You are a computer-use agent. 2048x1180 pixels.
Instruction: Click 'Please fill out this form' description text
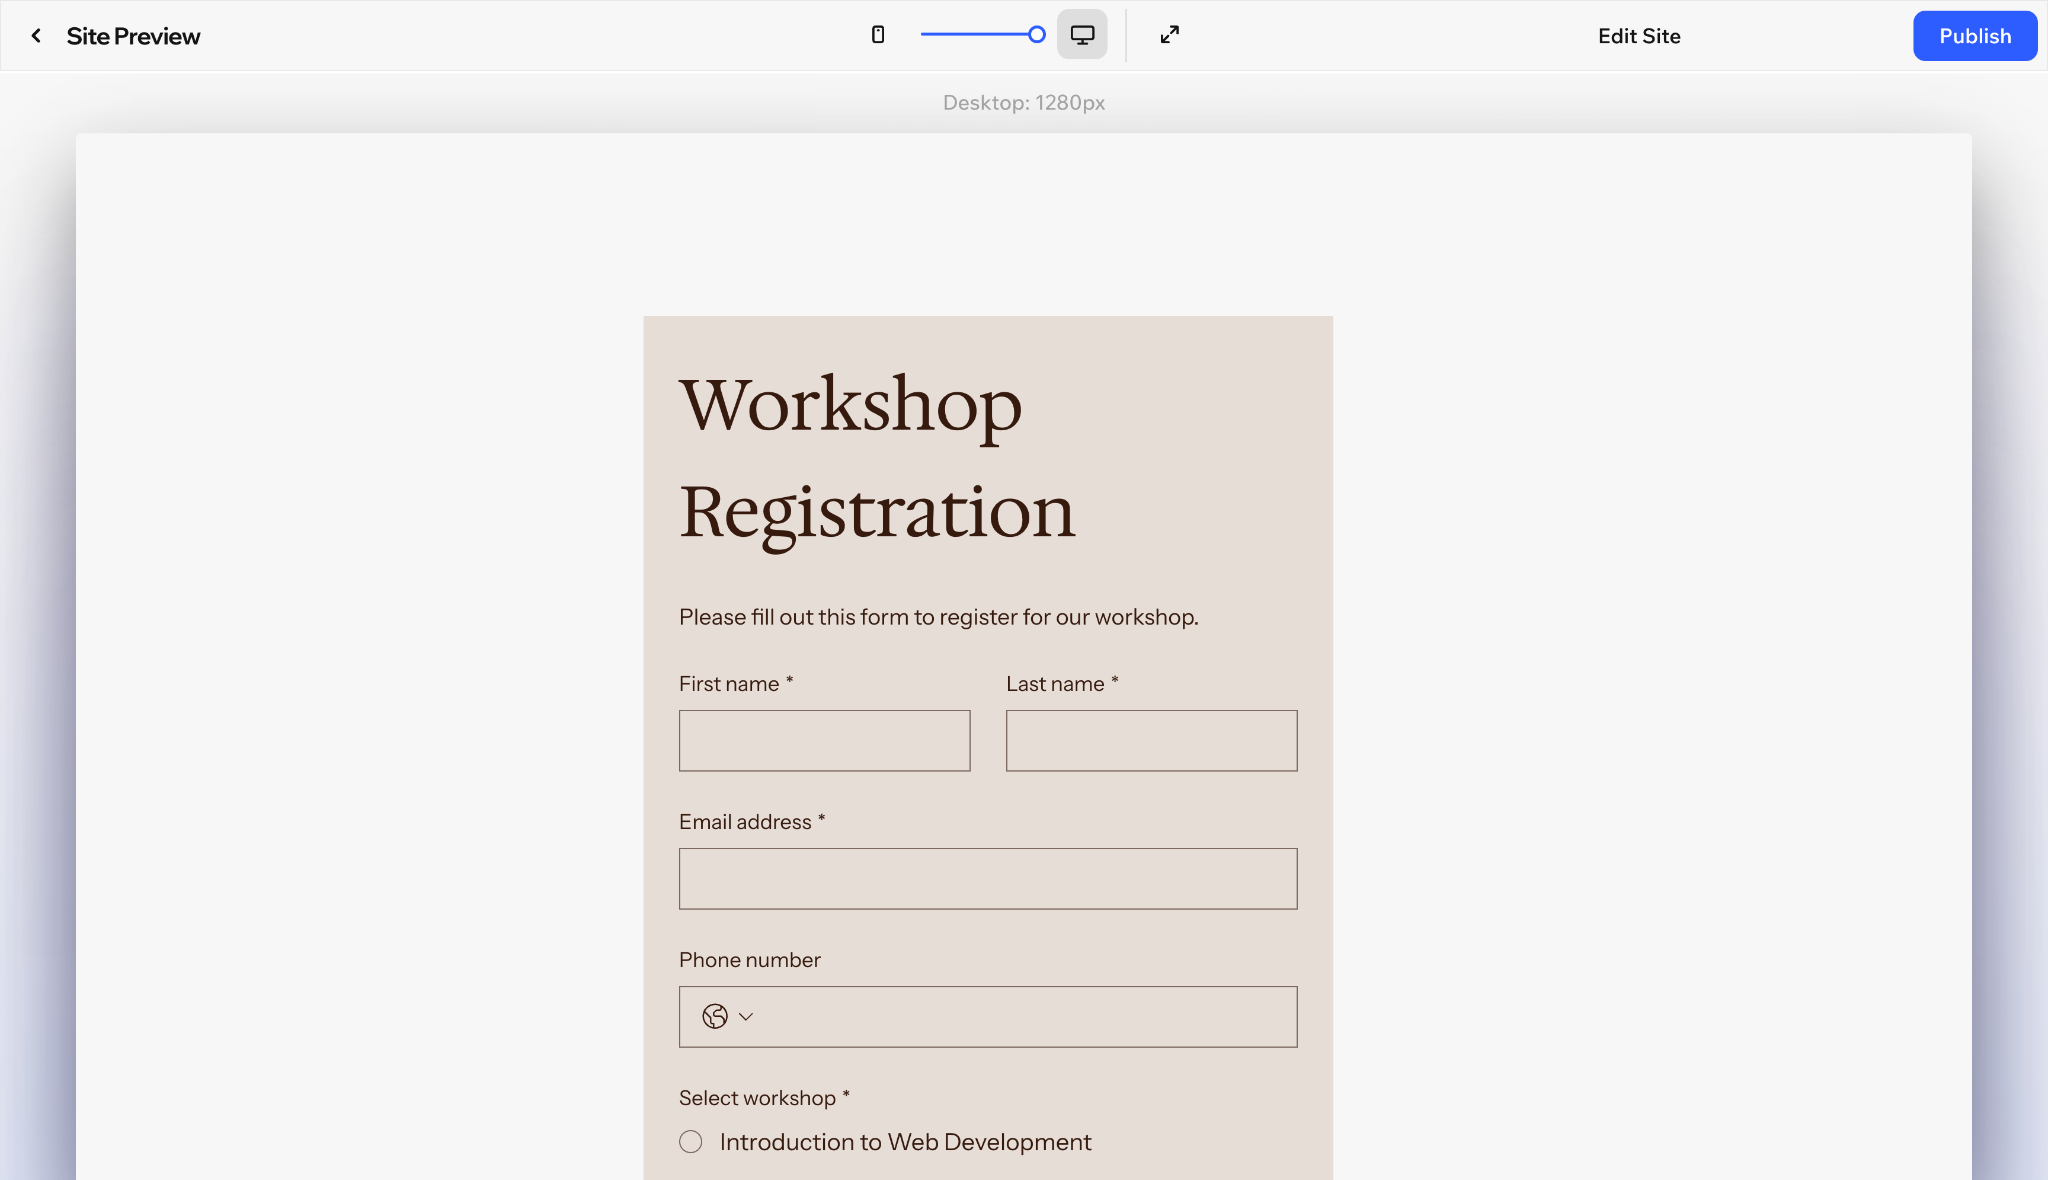(938, 617)
